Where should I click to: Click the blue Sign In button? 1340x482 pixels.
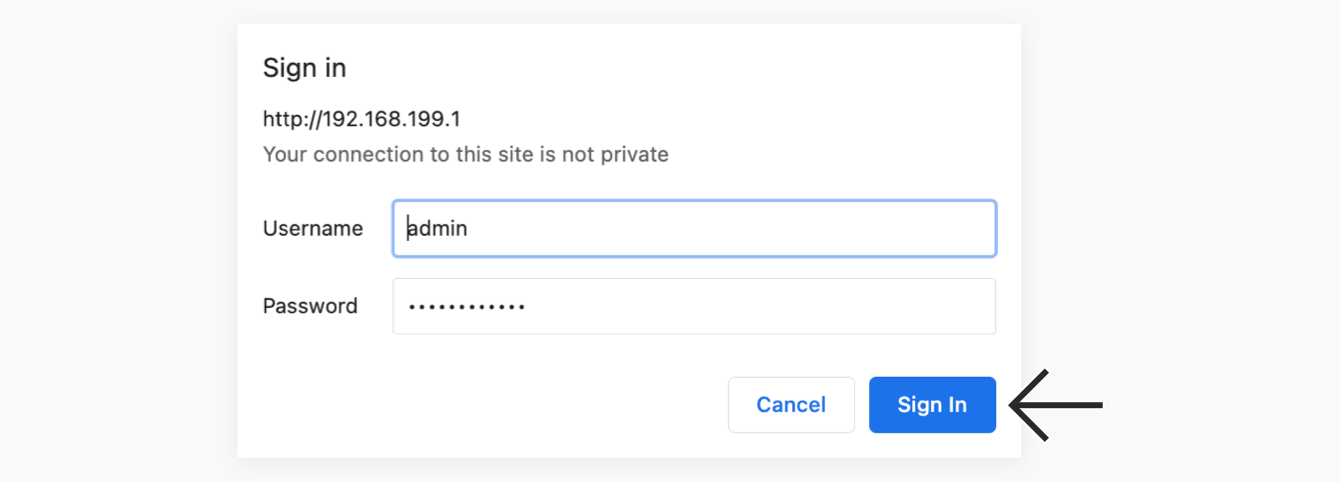coord(932,405)
